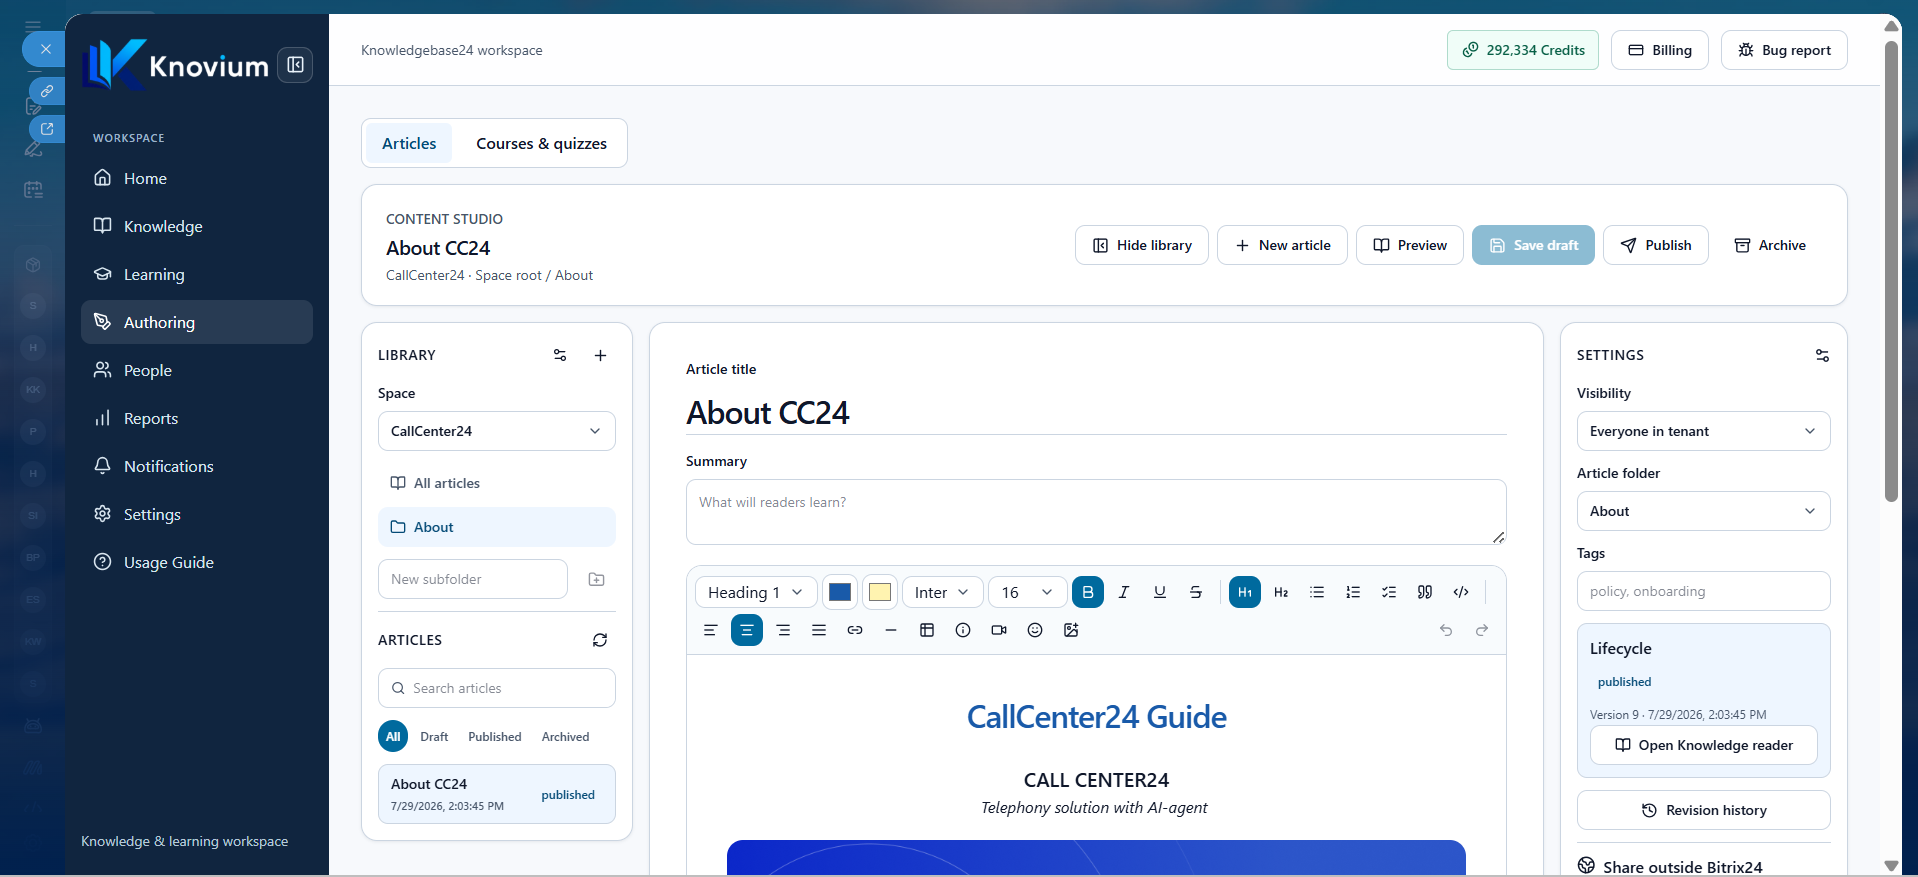Viewport: 1918px width, 877px height.
Task: Apply italic formatting
Action: 1124,592
